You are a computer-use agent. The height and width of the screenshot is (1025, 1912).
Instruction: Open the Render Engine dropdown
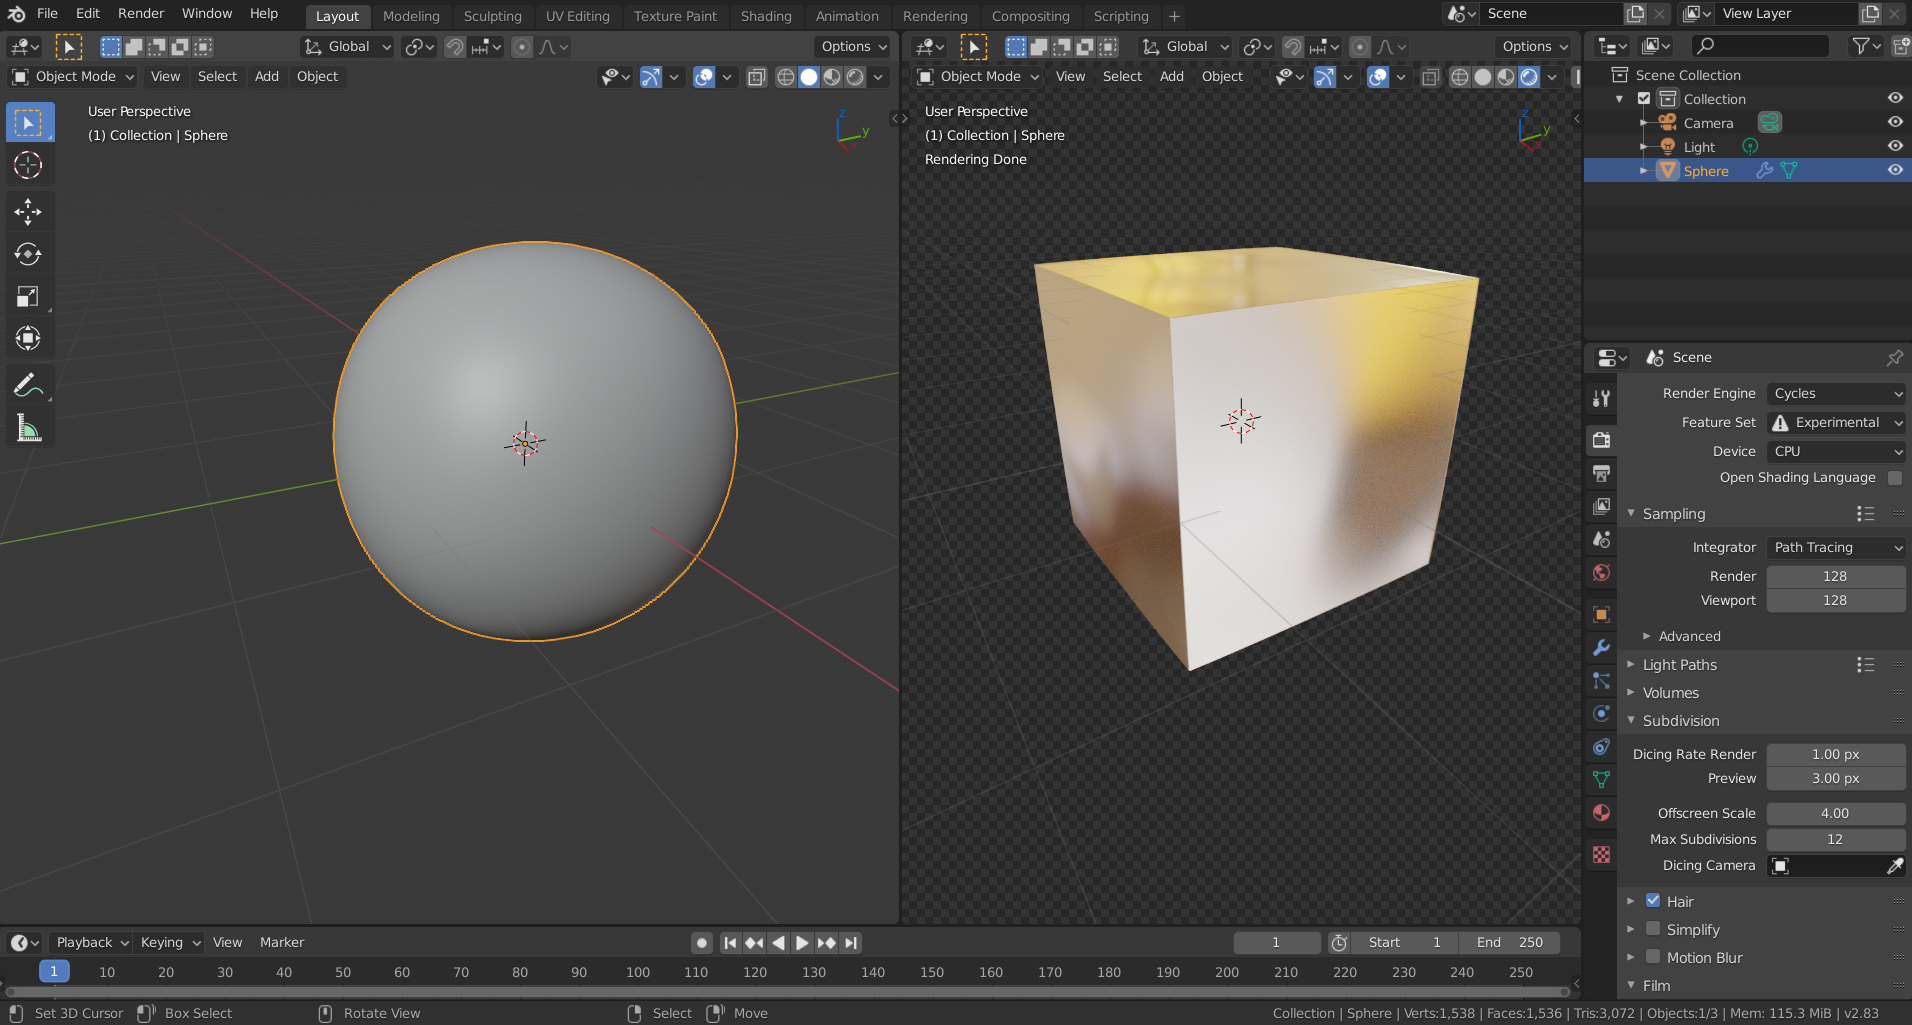point(1836,393)
